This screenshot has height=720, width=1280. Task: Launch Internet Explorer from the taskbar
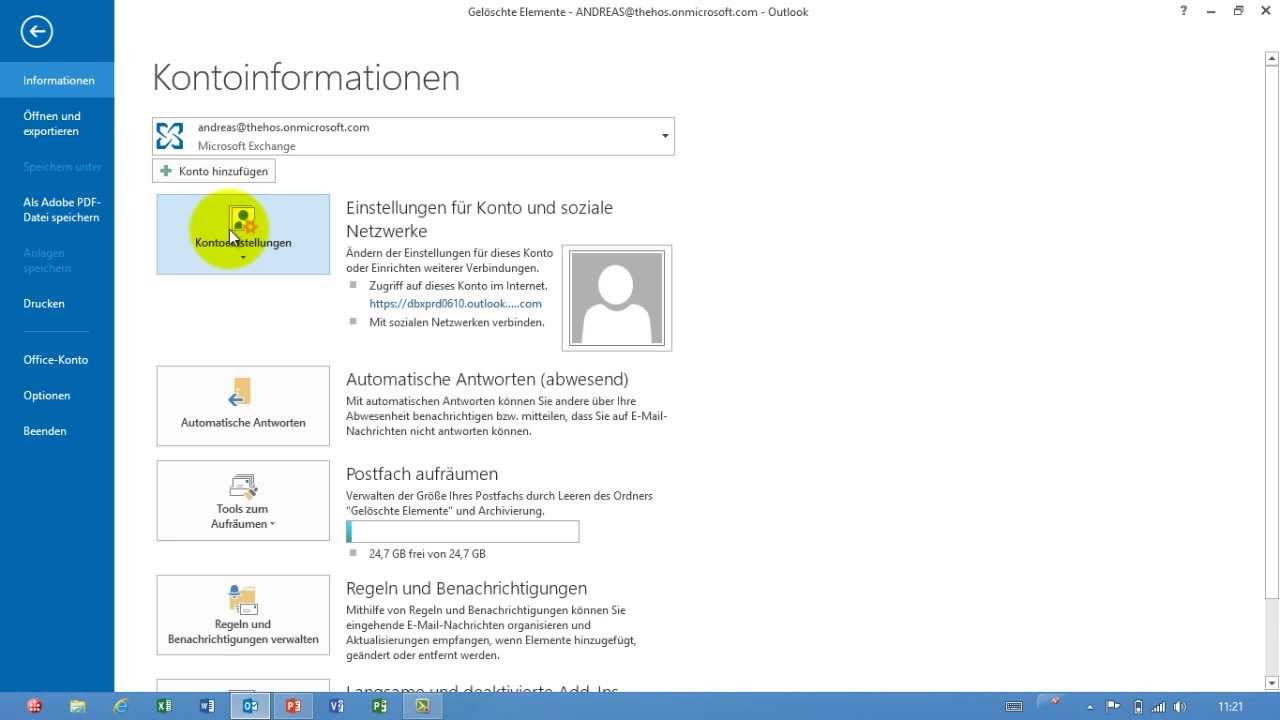[121, 706]
